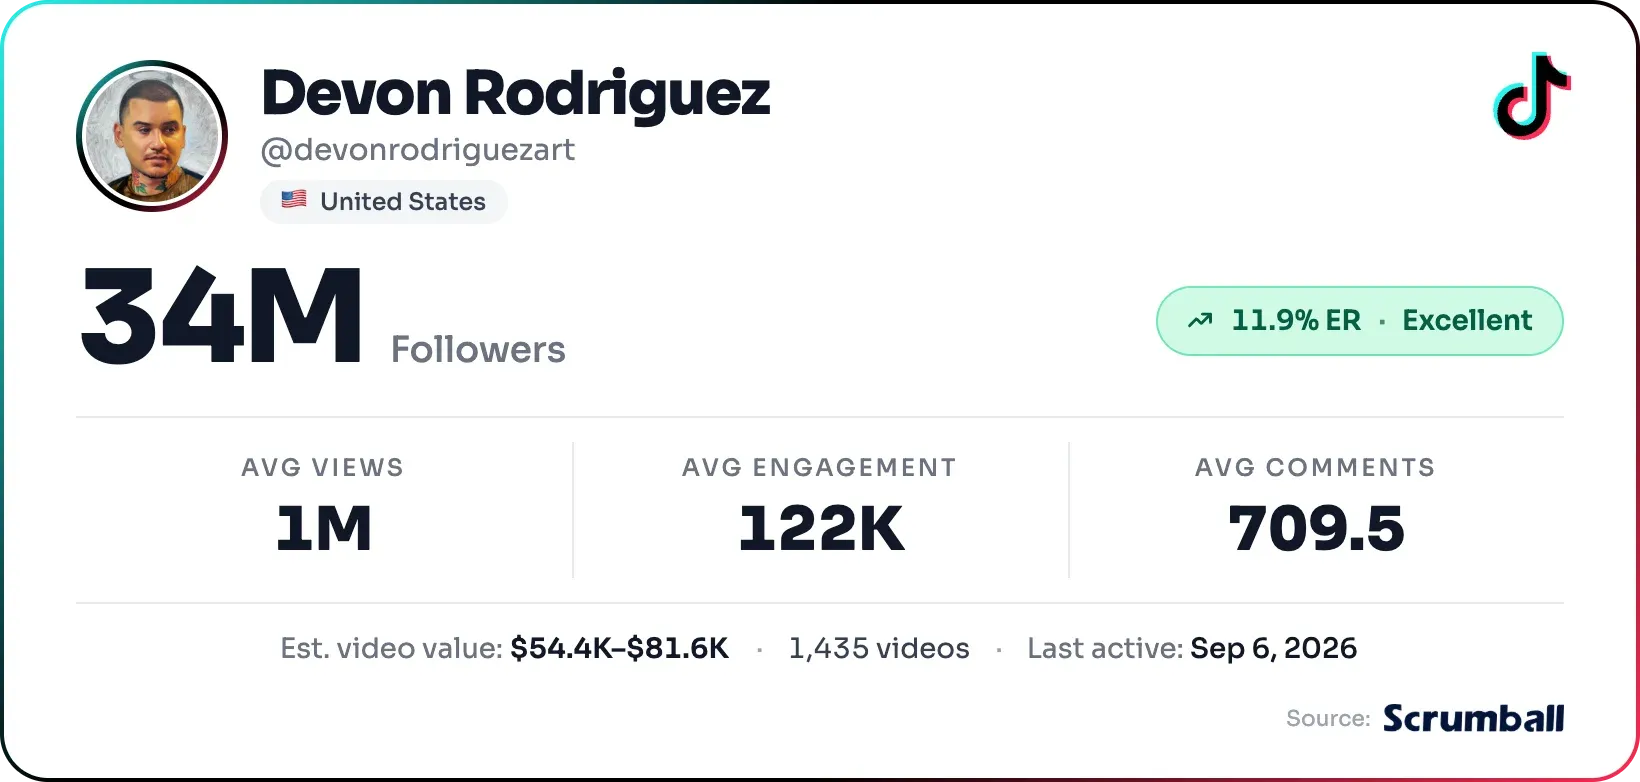Click the 34M followers count
1640x782 pixels.
221,315
